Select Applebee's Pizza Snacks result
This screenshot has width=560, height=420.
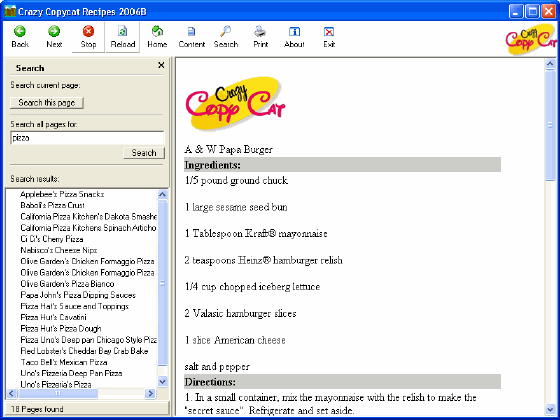(x=62, y=194)
